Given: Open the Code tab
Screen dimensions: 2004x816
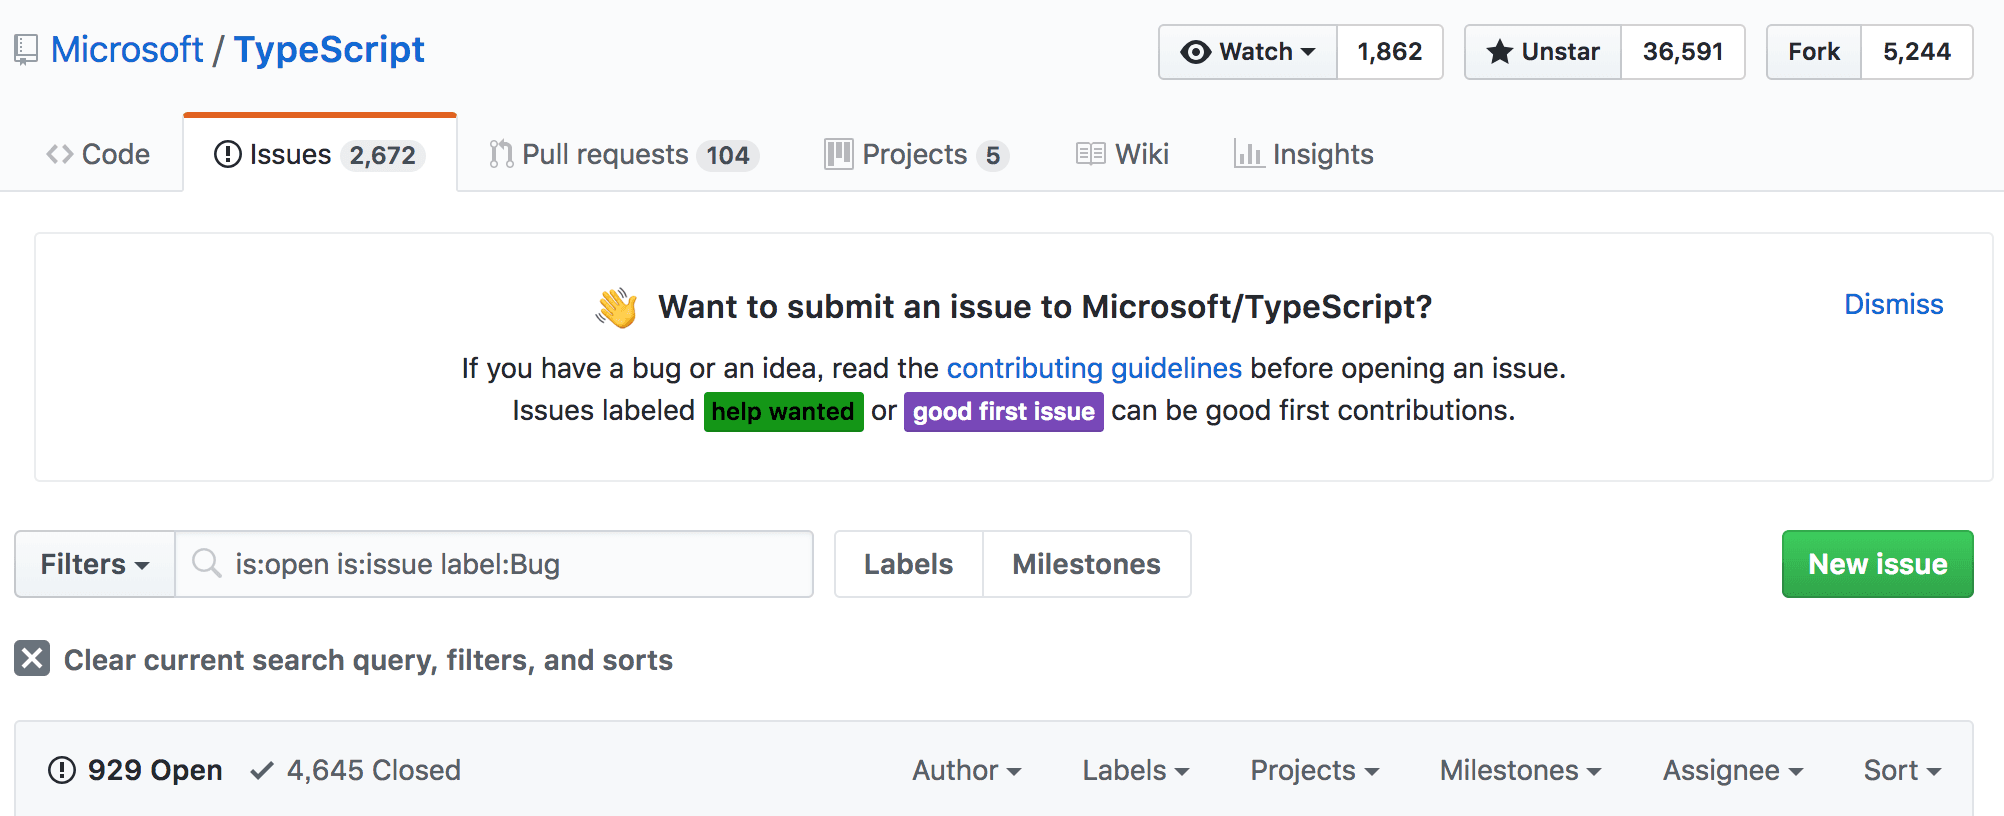Looking at the screenshot, I should 98,154.
